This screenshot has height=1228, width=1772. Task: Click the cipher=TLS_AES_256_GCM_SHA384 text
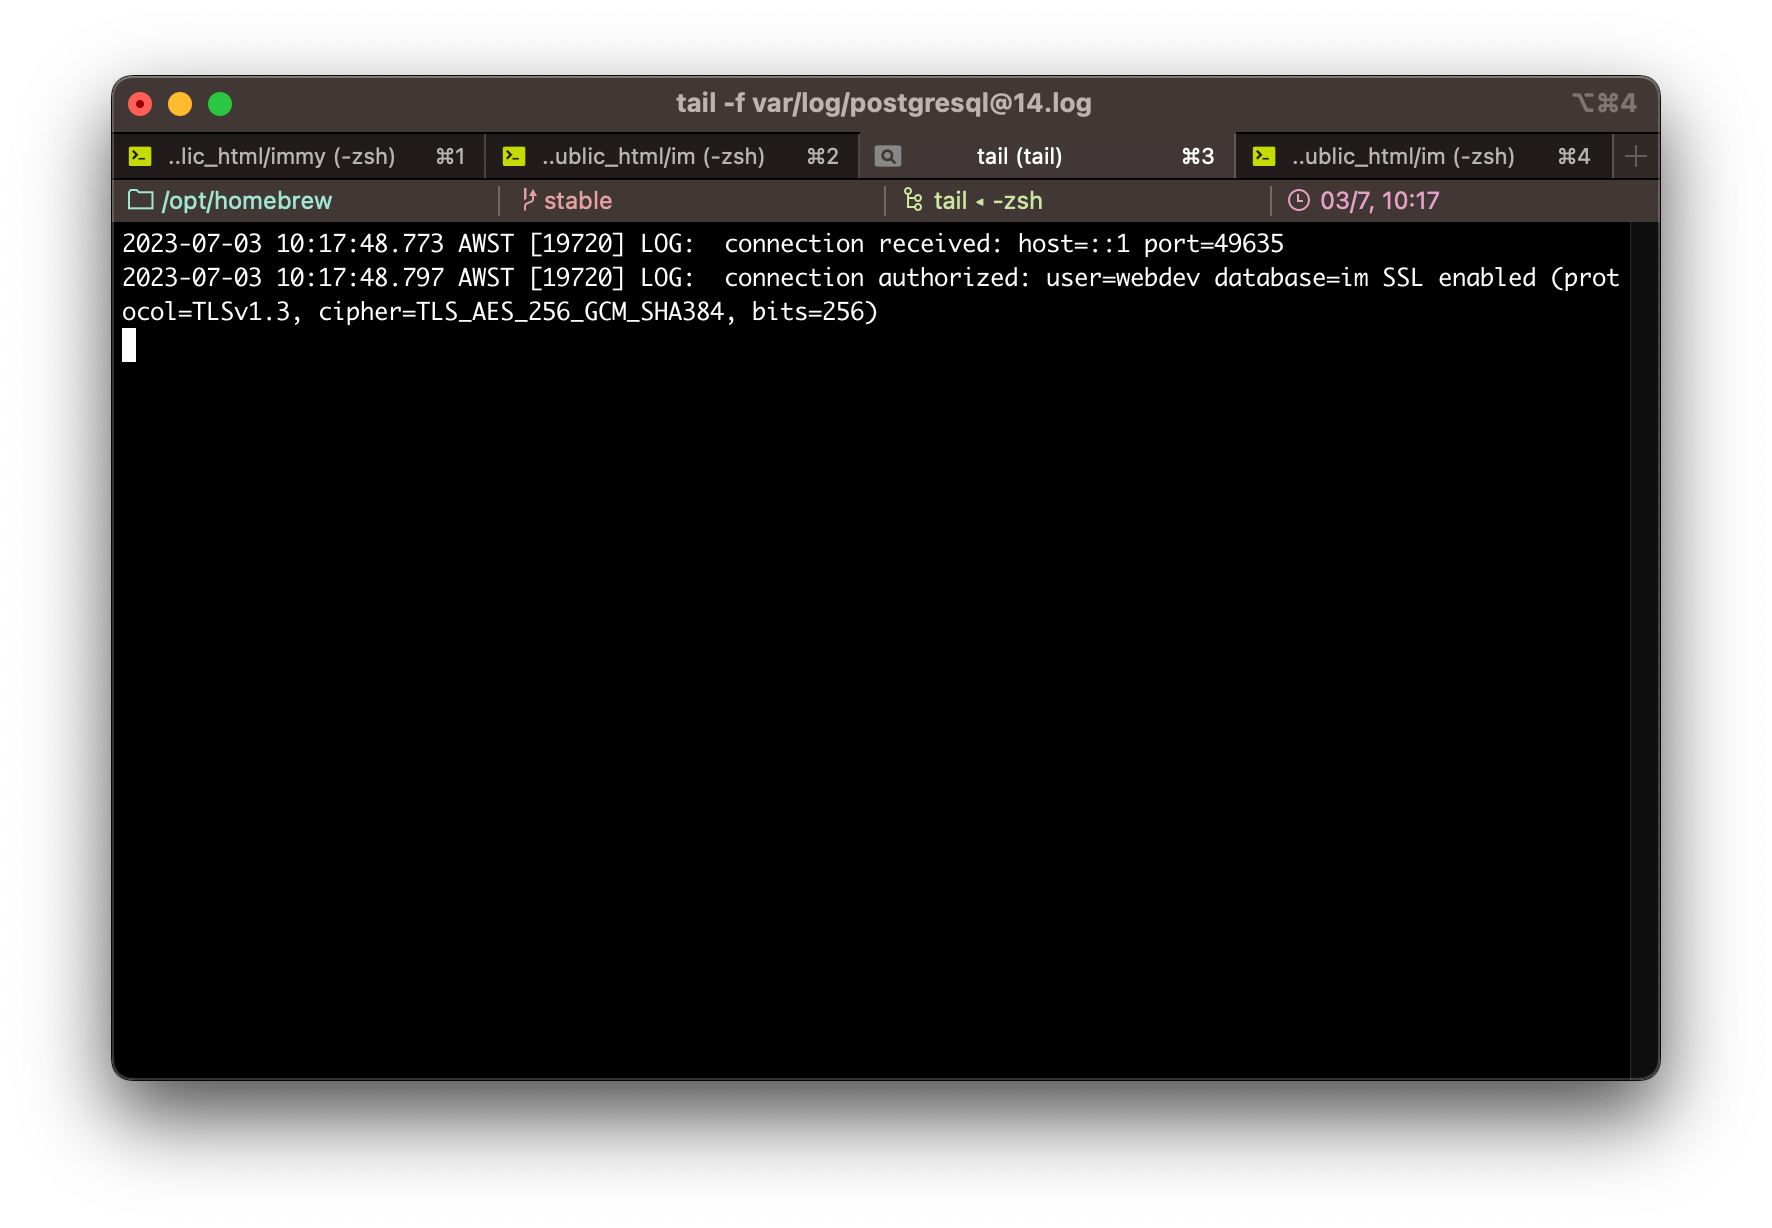click(521, 312)
